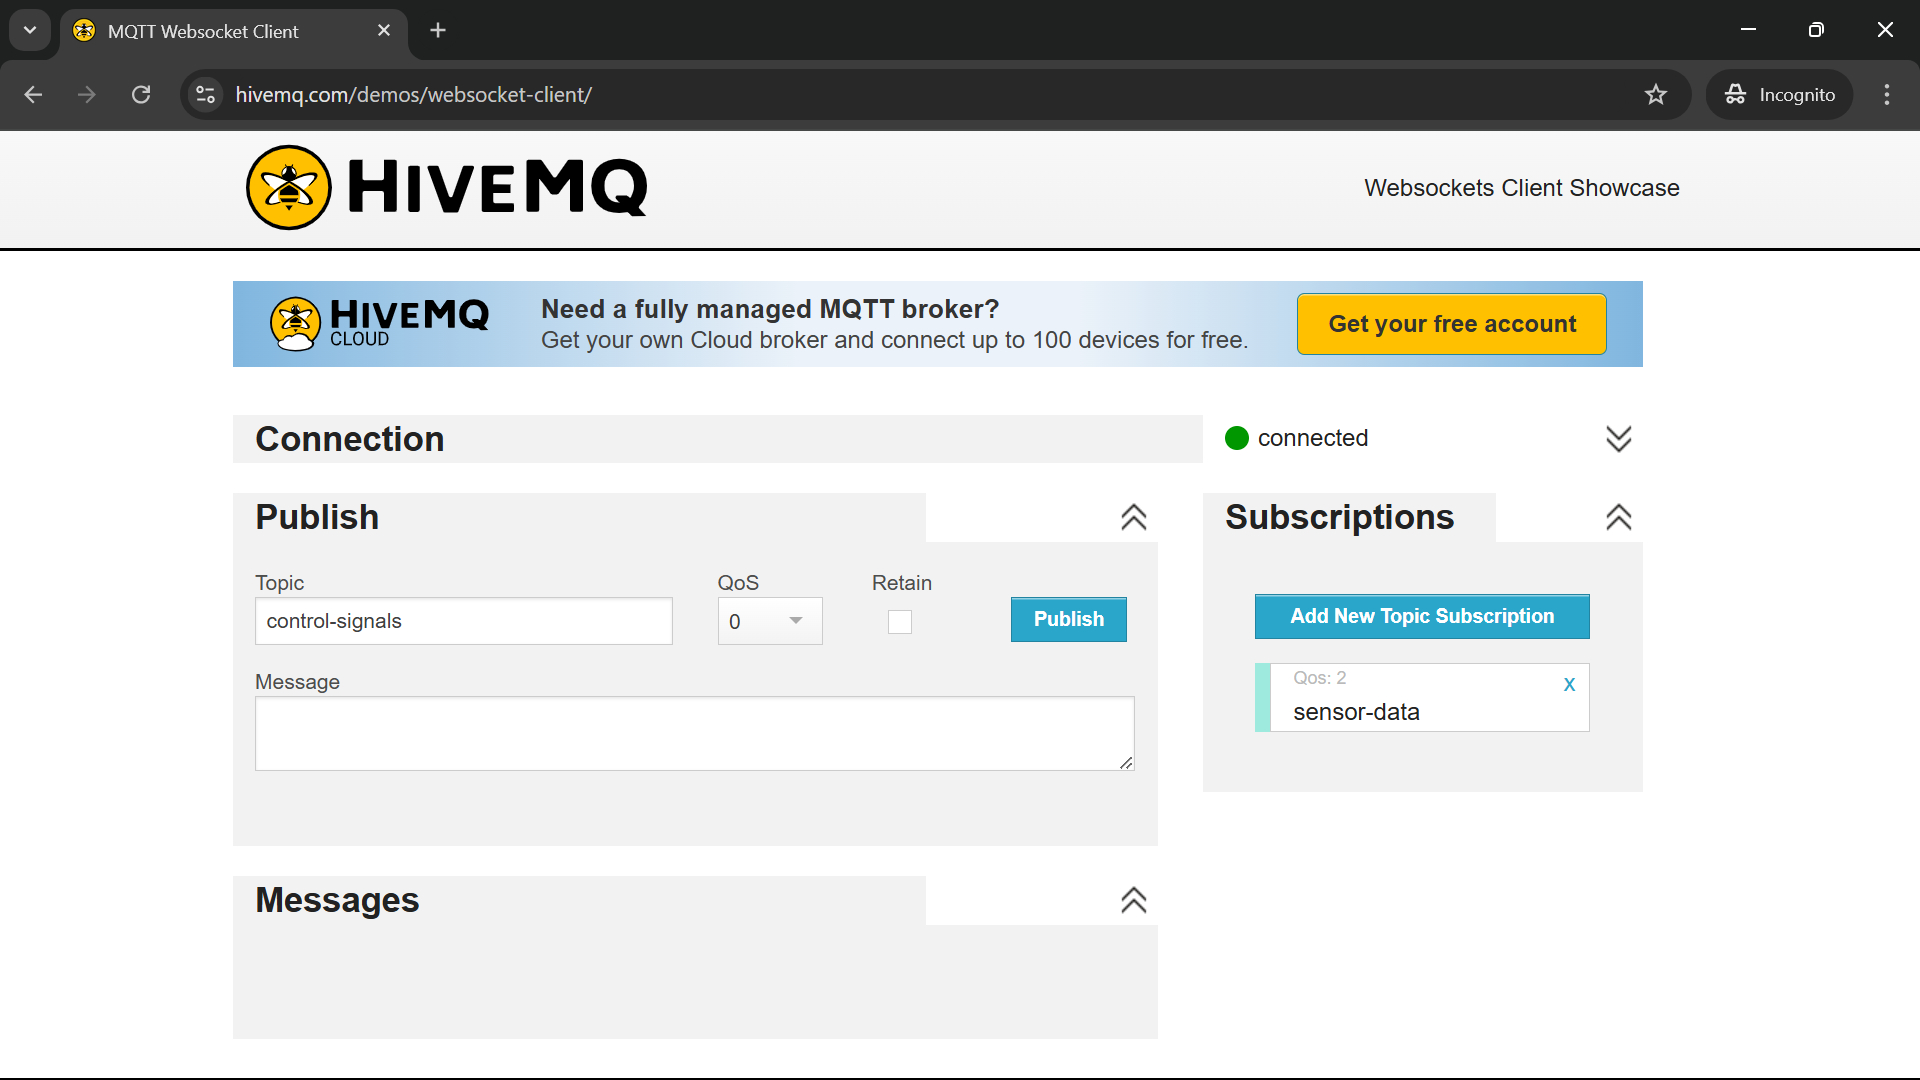The image size is (1920, 1080).
Task: Remove the sensor-data subscription with X
Action: pyautogui.click(x=1569, y=684)
